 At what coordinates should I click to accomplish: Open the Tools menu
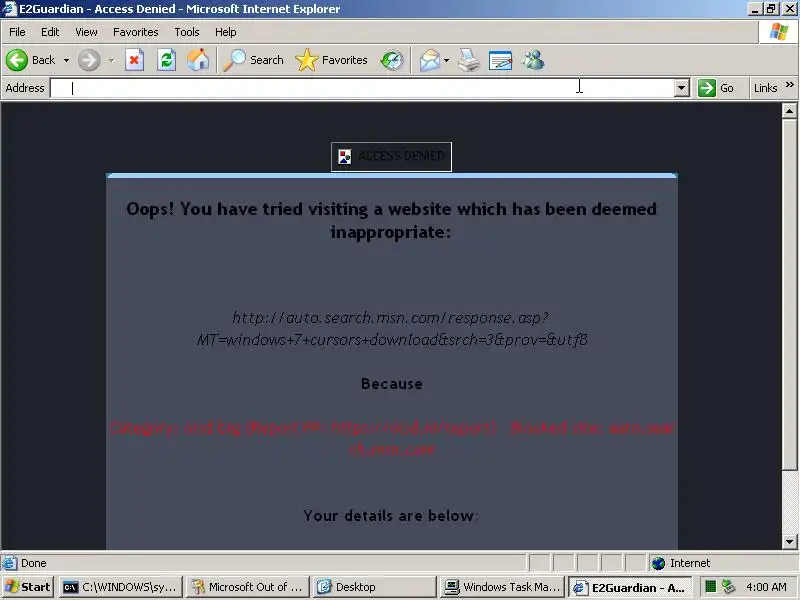point(187,32)
